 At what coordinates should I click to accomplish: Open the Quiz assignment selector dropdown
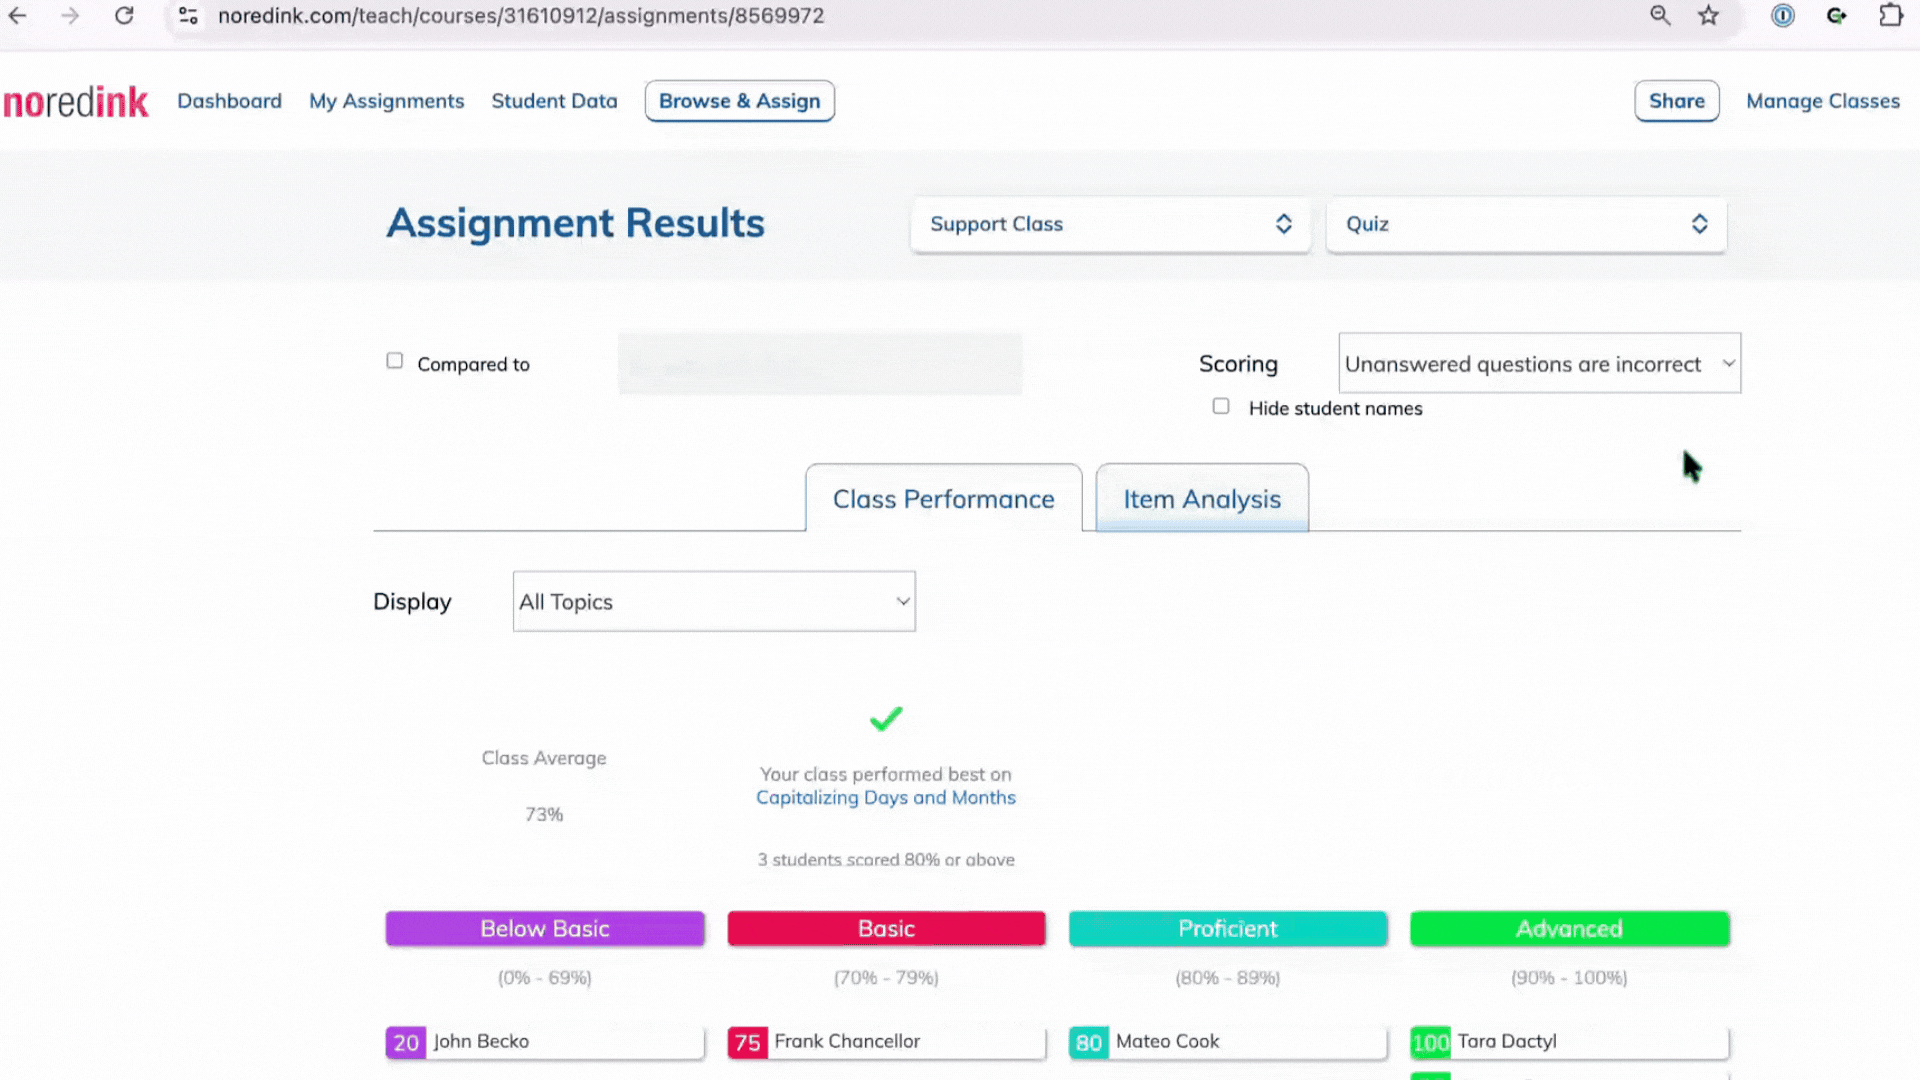point(1525,224)
